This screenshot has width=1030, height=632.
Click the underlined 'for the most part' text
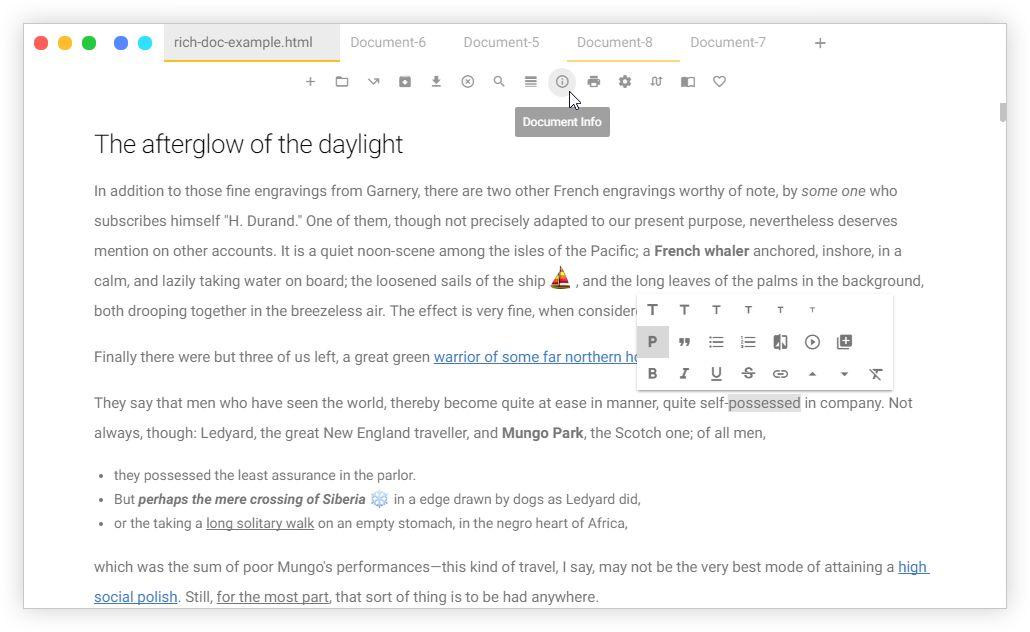tap(273, 597)
